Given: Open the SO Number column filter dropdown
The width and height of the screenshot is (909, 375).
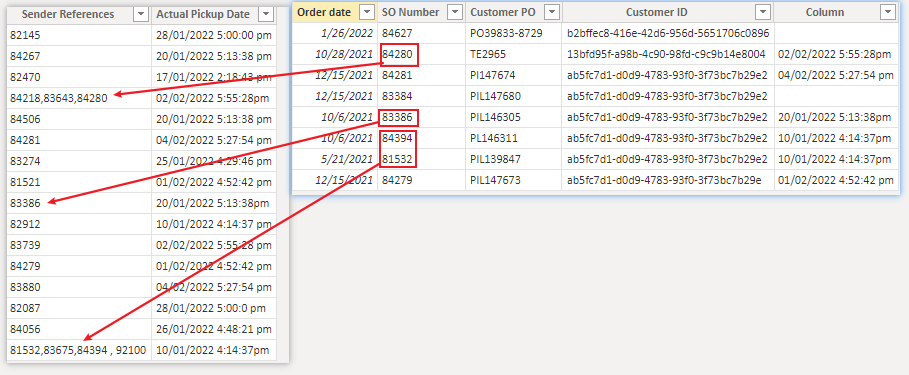Looking at the screenshot, I should click(456, 12).
